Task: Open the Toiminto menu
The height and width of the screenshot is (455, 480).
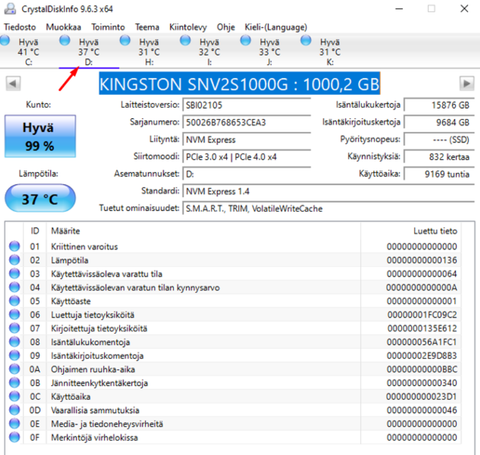Action: pos(108,27)
